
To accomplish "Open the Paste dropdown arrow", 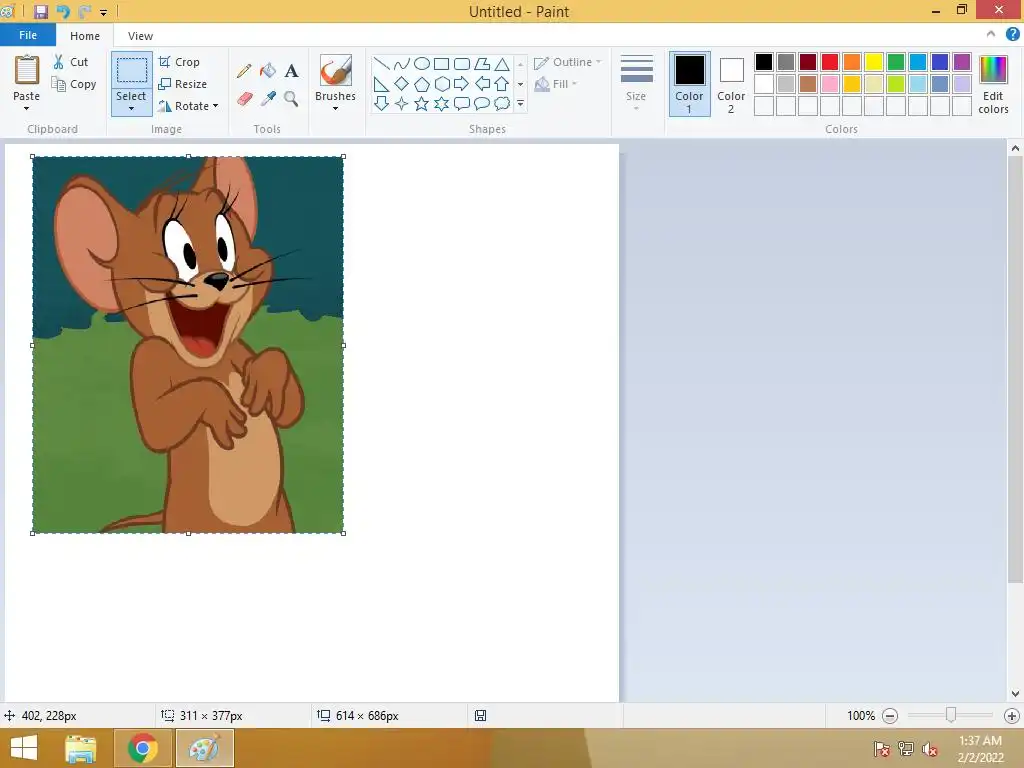I will 26,109.
